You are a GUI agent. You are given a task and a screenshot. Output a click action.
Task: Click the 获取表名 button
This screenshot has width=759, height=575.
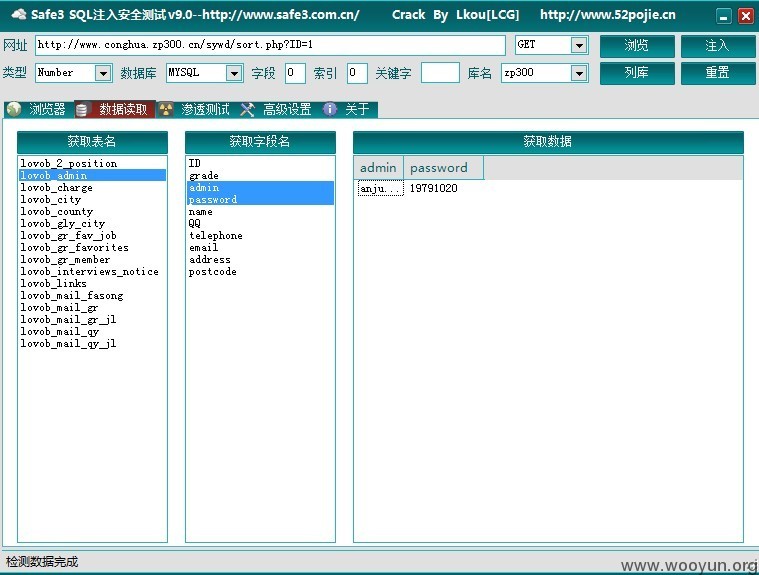[92, 142]
